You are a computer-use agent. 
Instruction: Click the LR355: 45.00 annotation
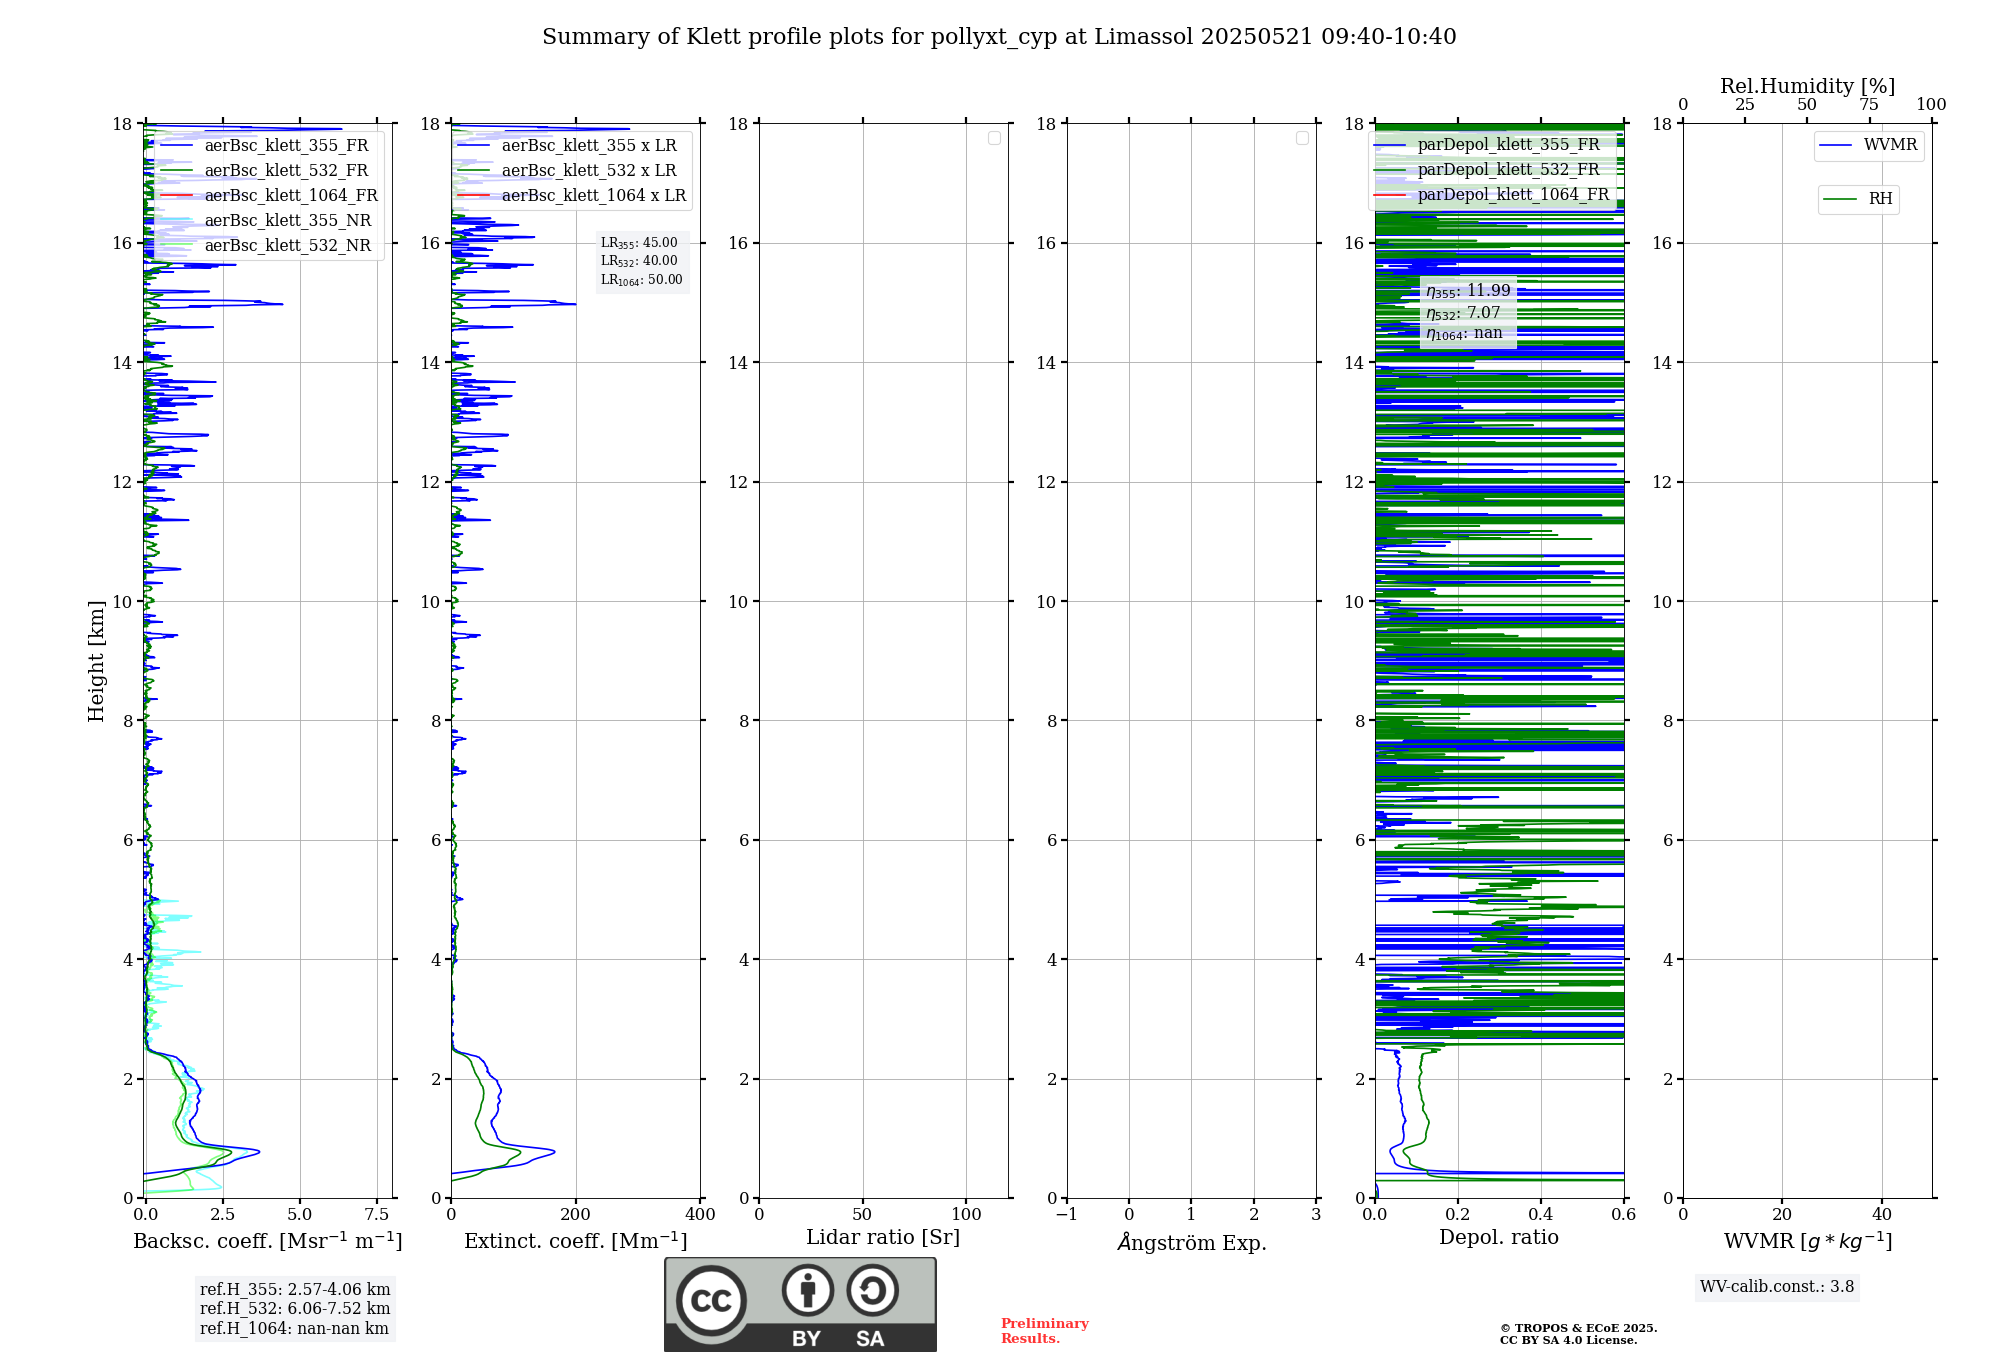[x=639, y=243]
